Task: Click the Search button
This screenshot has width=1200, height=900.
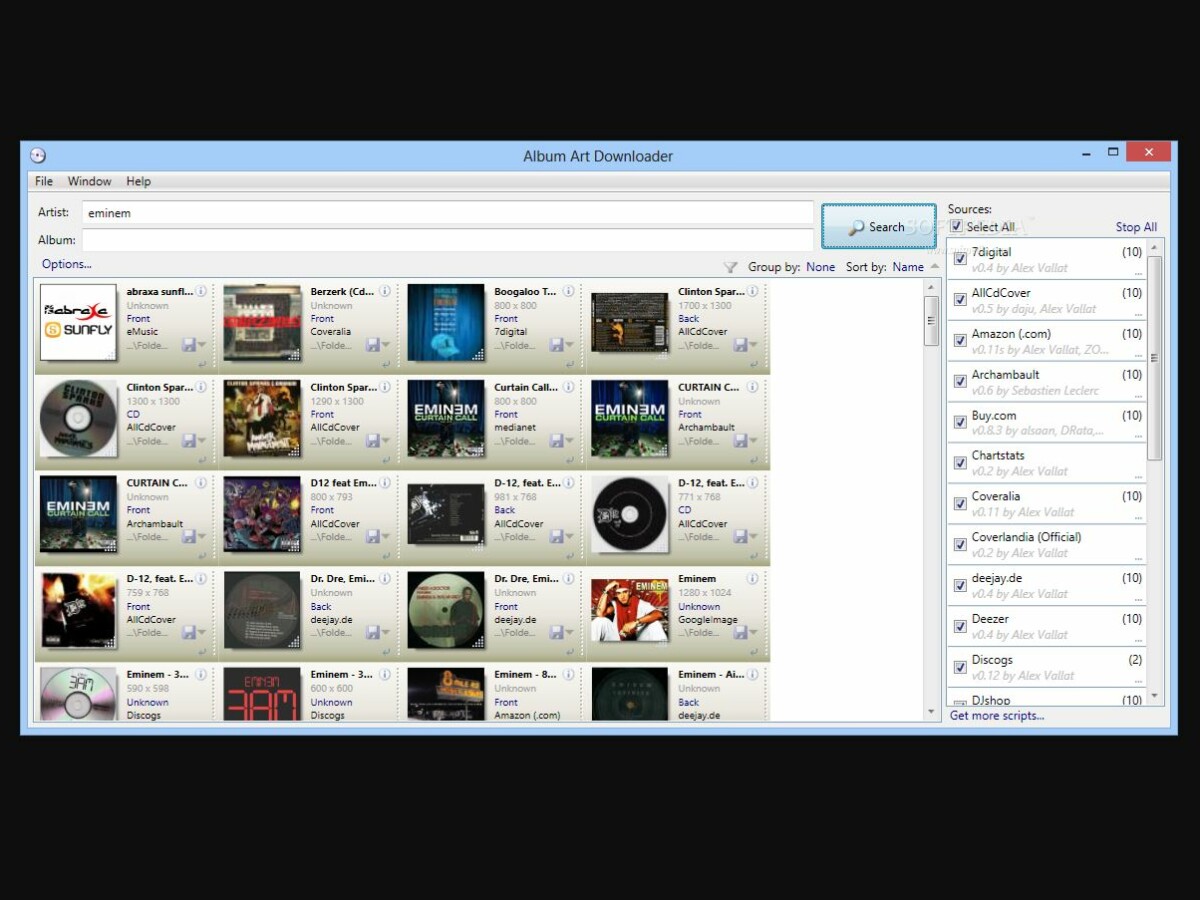Action: (878, 226)
